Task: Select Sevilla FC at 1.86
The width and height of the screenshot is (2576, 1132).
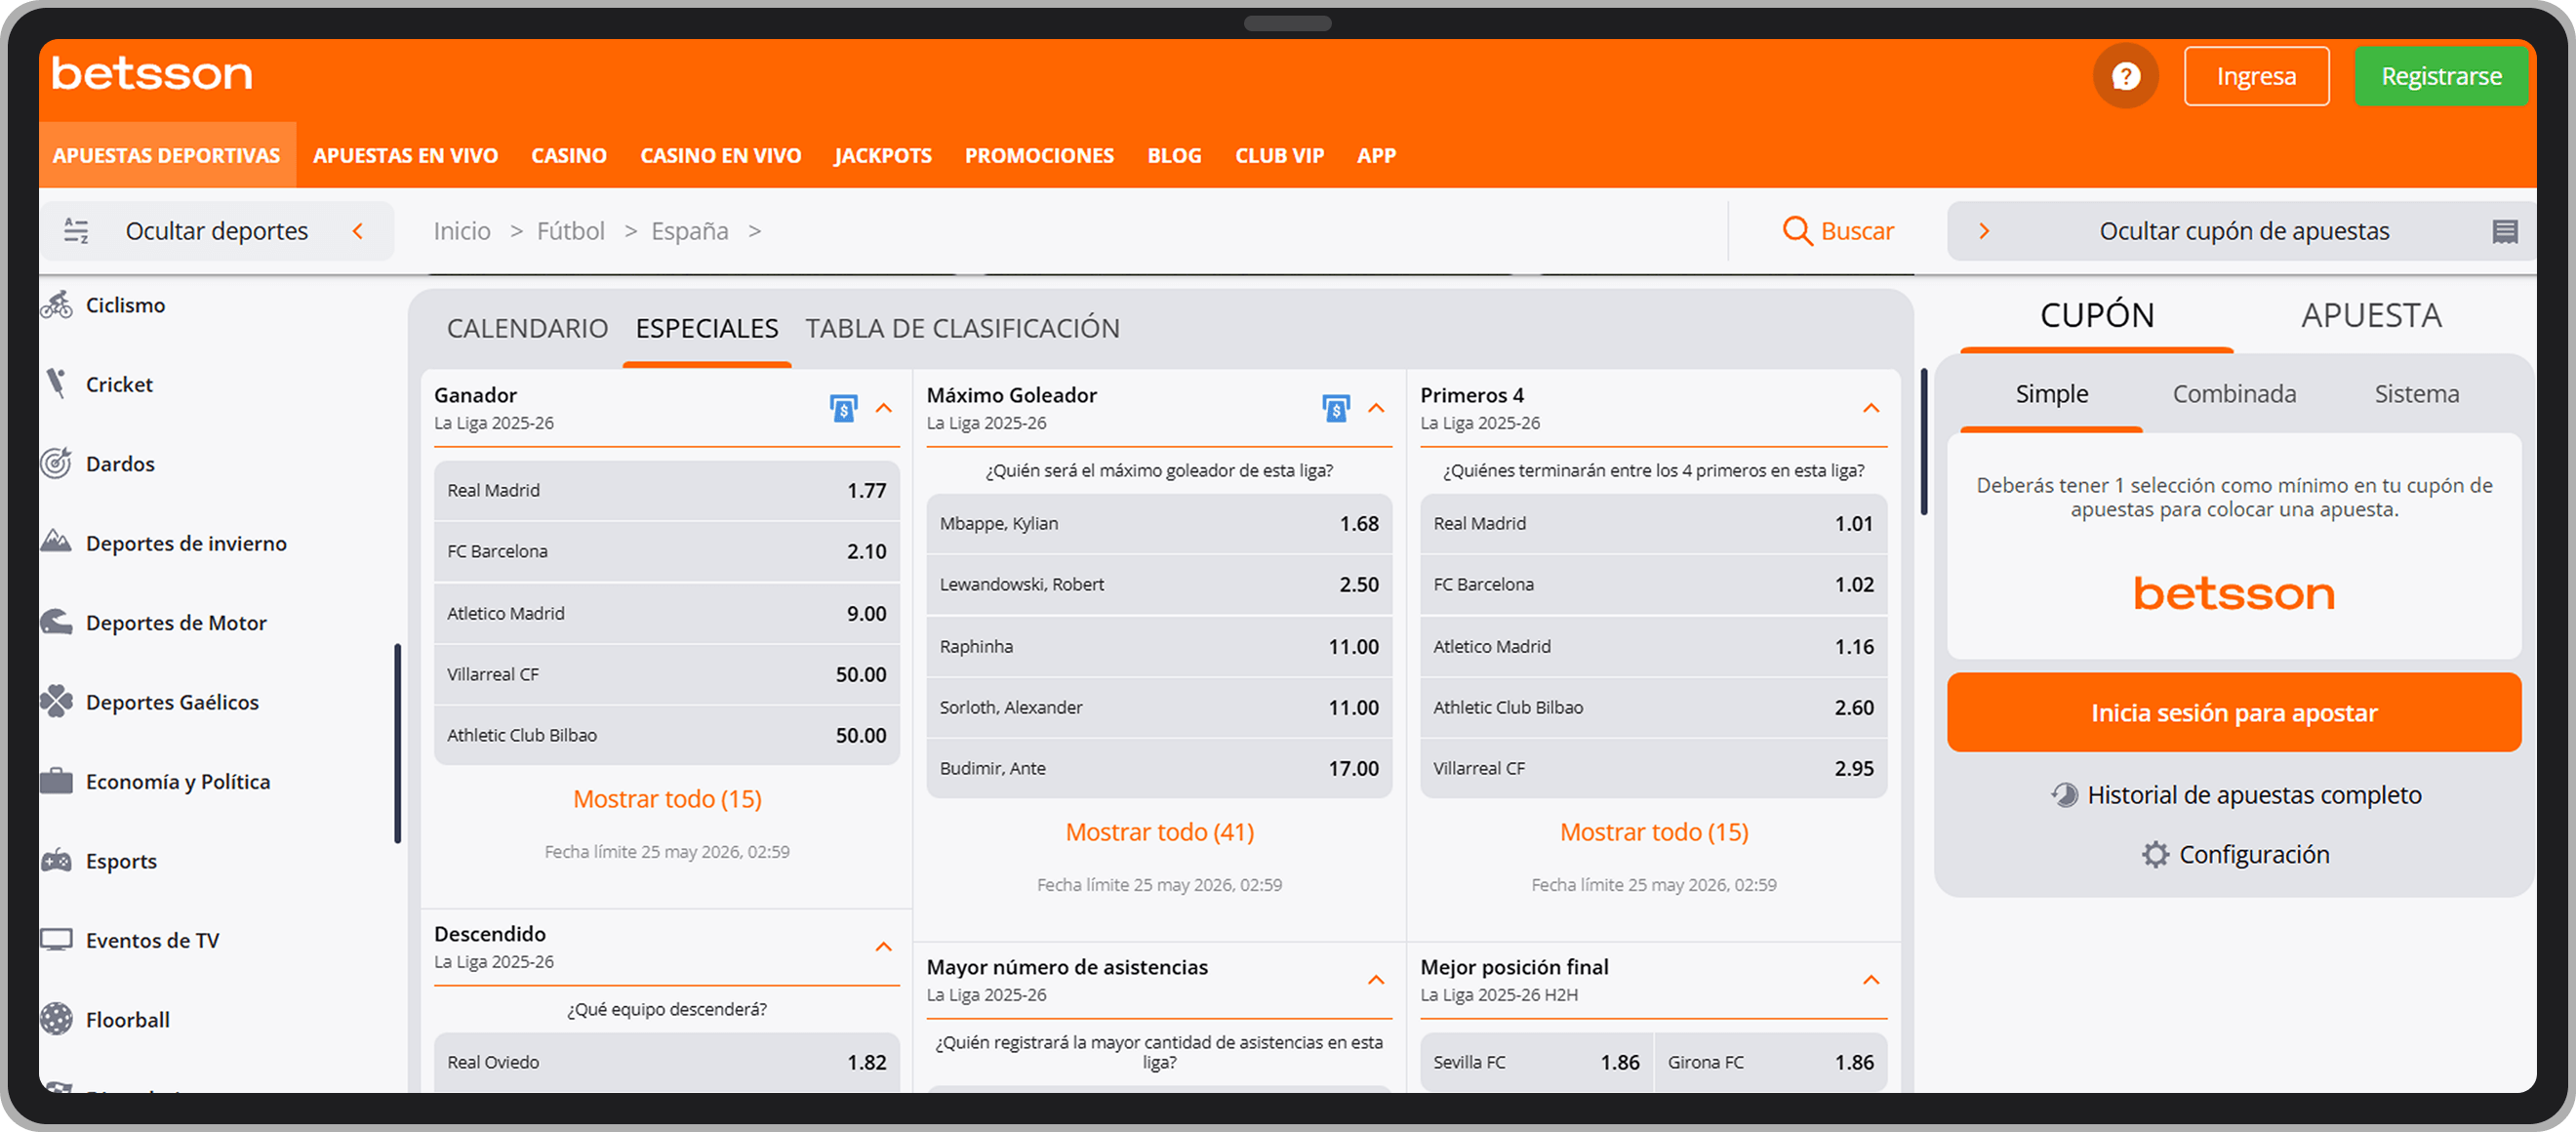Action: 1536,1062
